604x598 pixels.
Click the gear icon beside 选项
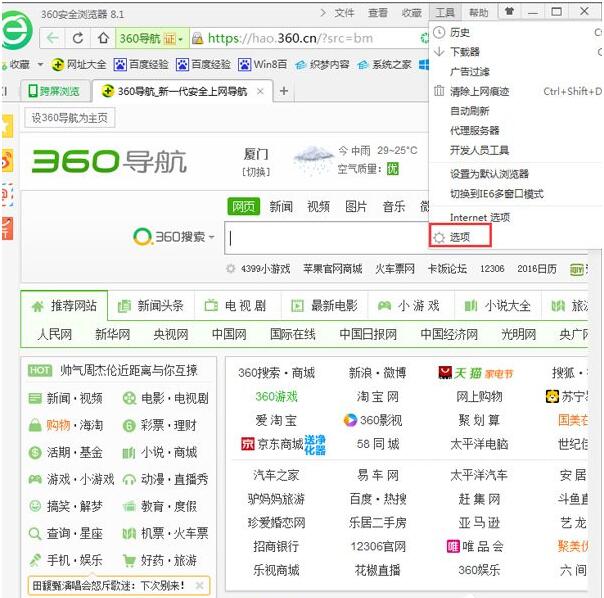tap(439, 237)
